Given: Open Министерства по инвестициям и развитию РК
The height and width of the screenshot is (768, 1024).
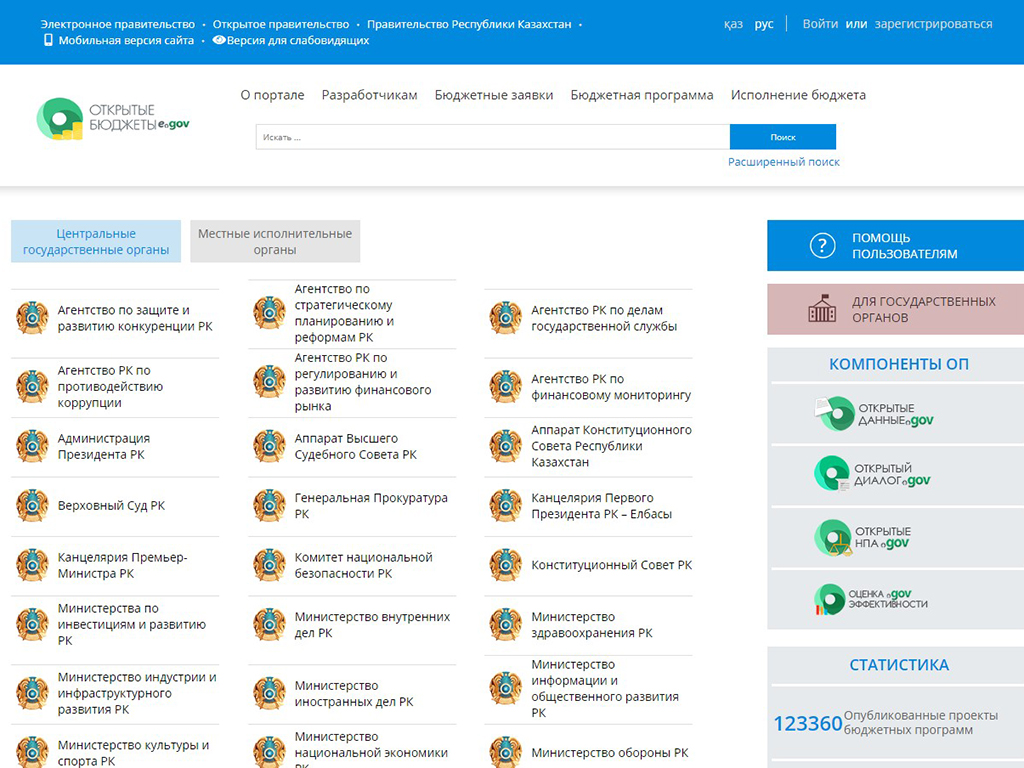Looking at the screenshot, I should pyautogui.click(x=132, y=624).
